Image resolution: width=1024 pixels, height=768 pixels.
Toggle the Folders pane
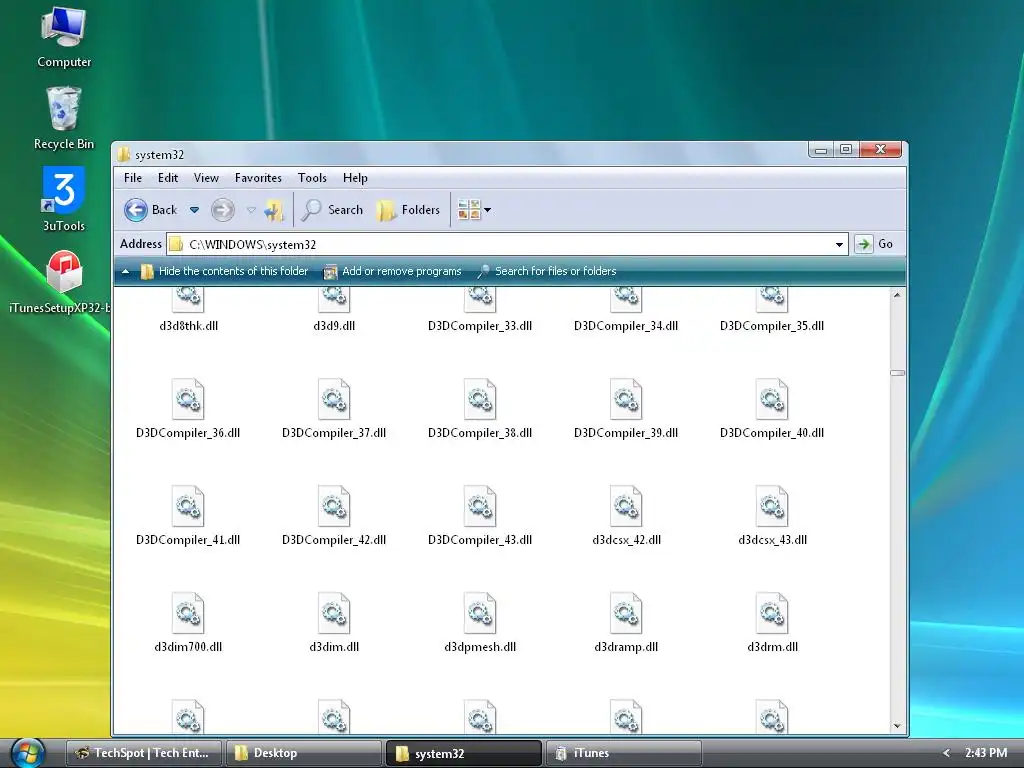pyautogui.click(x=409, y=210)
